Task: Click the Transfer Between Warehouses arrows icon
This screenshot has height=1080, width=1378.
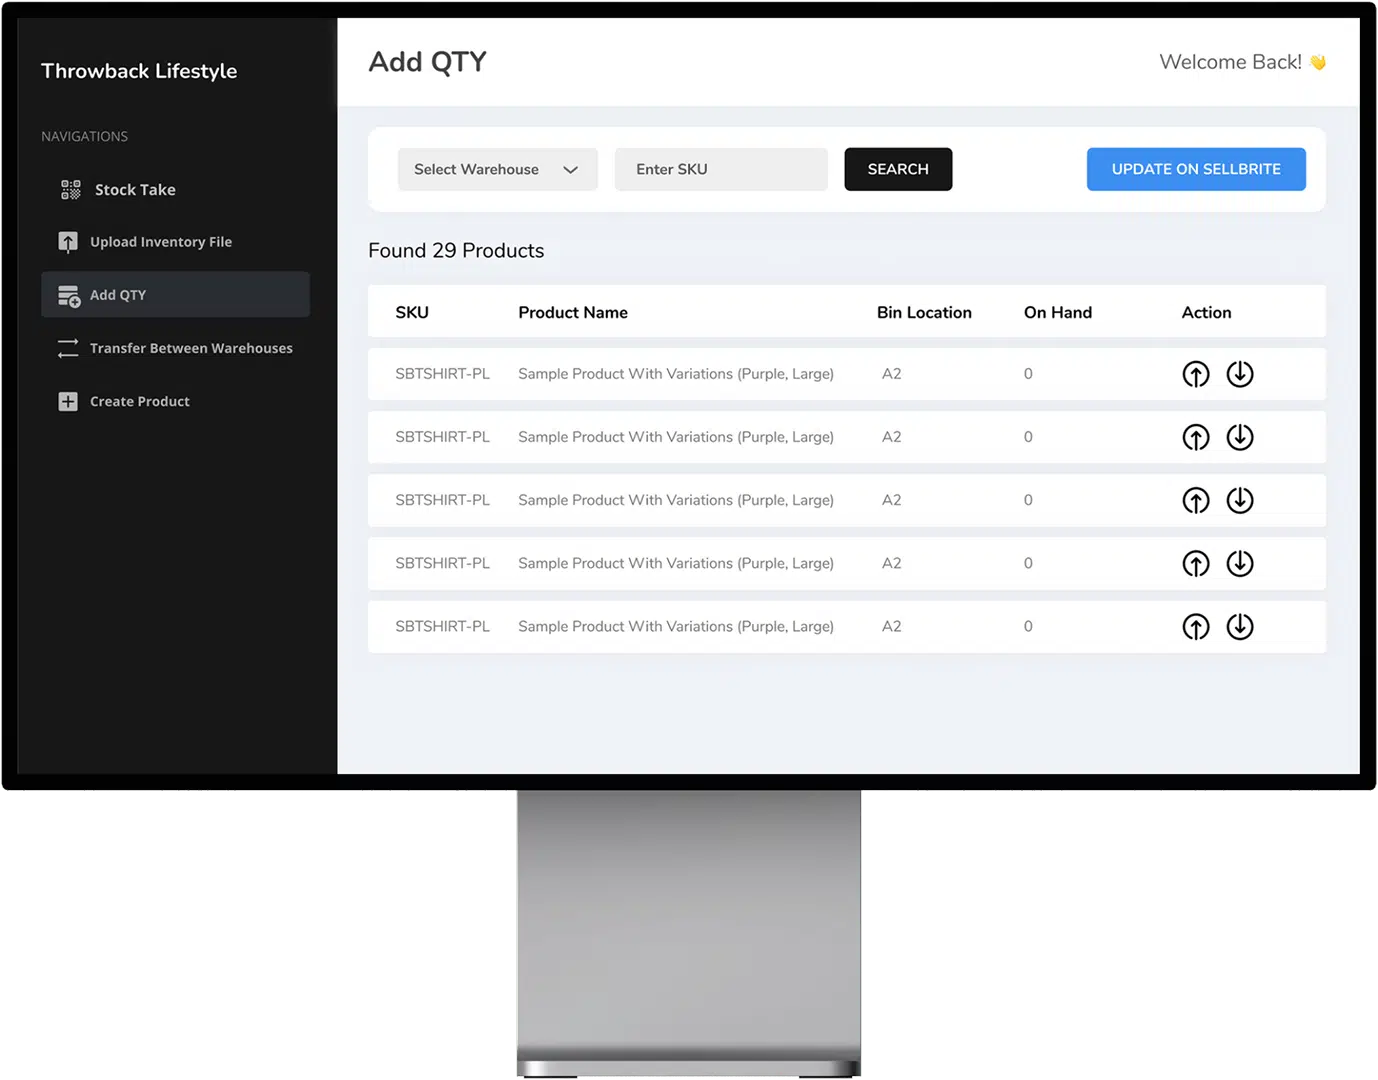Action: coord(67,348)
